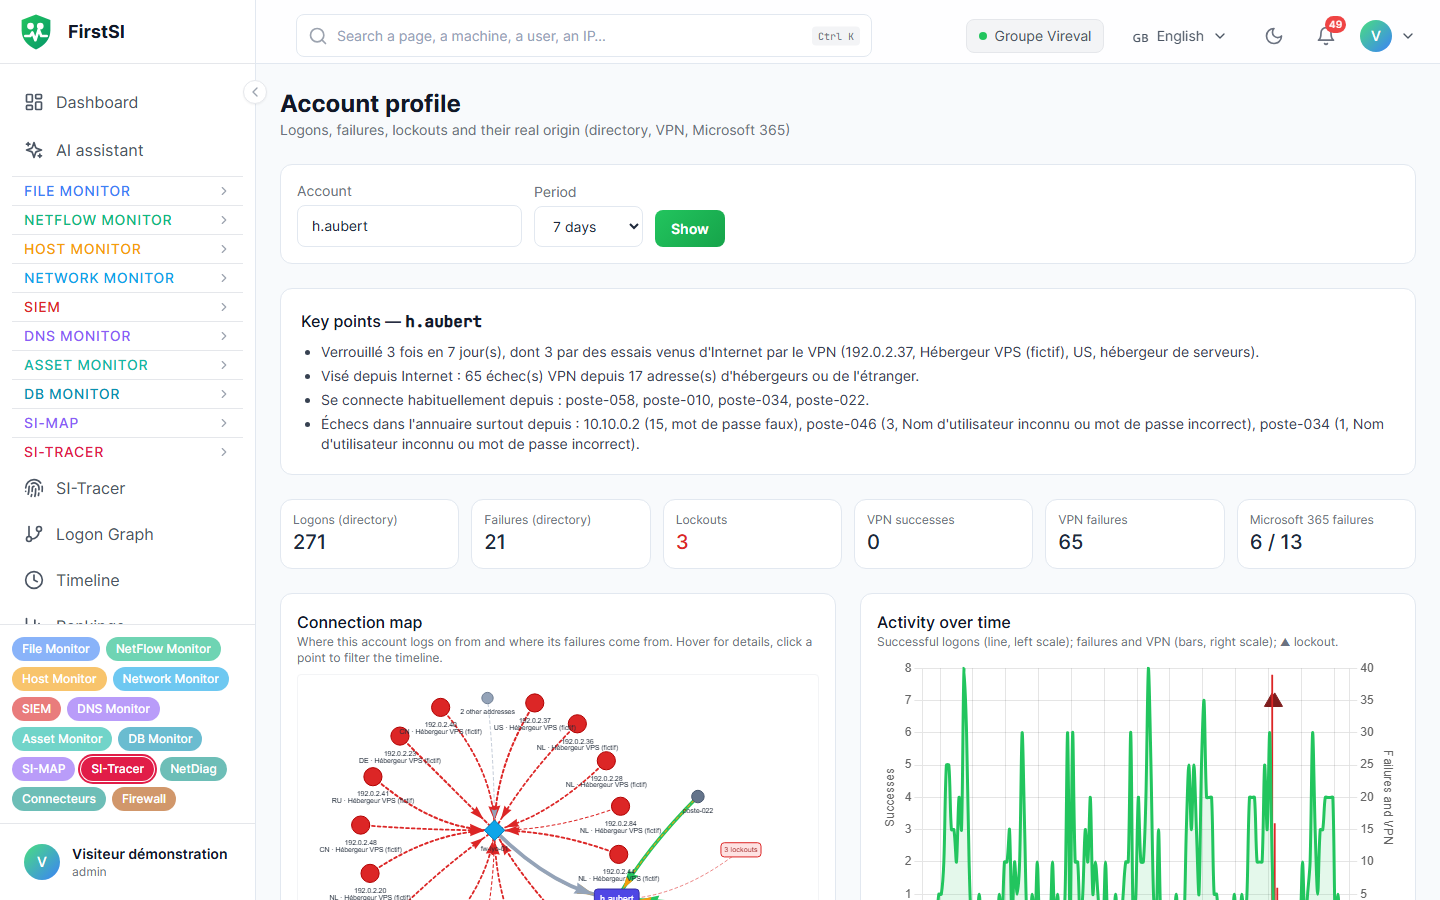Click the user avatar V in header
Screen dimensions: 1440x900
point(1376,36)
